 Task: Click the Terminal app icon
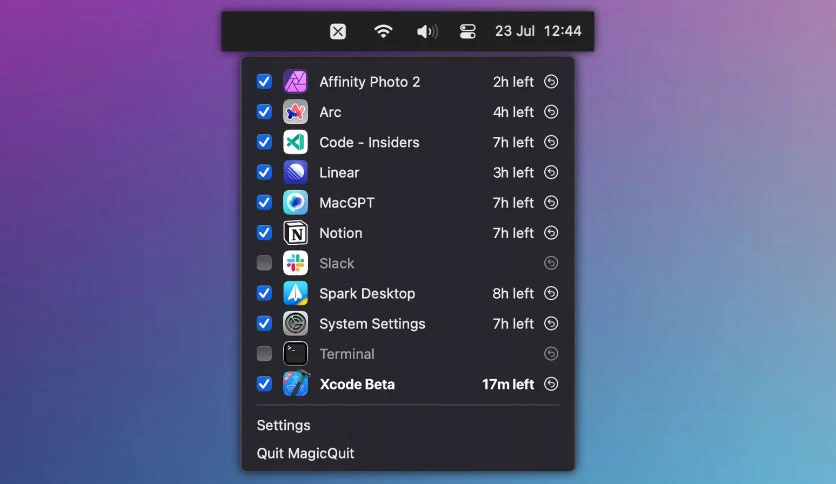coord(295,353)
